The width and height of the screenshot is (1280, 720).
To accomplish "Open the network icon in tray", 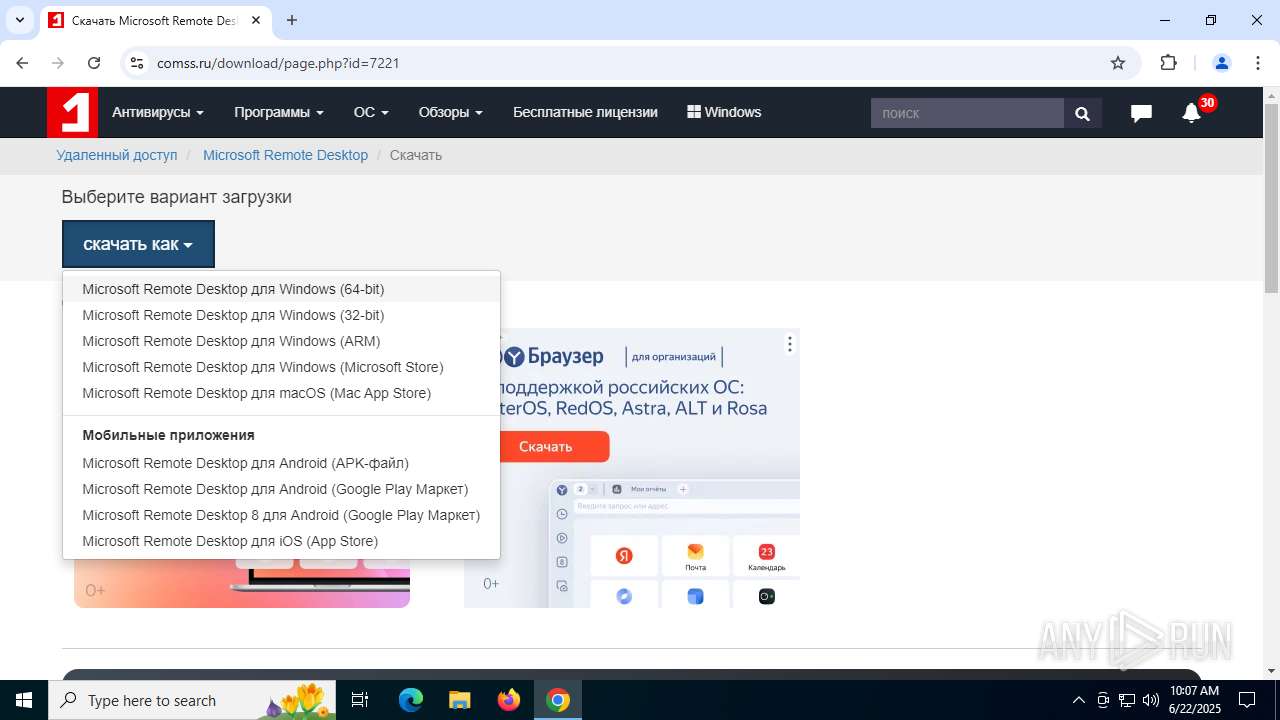I will click(x=1127, y=700).
